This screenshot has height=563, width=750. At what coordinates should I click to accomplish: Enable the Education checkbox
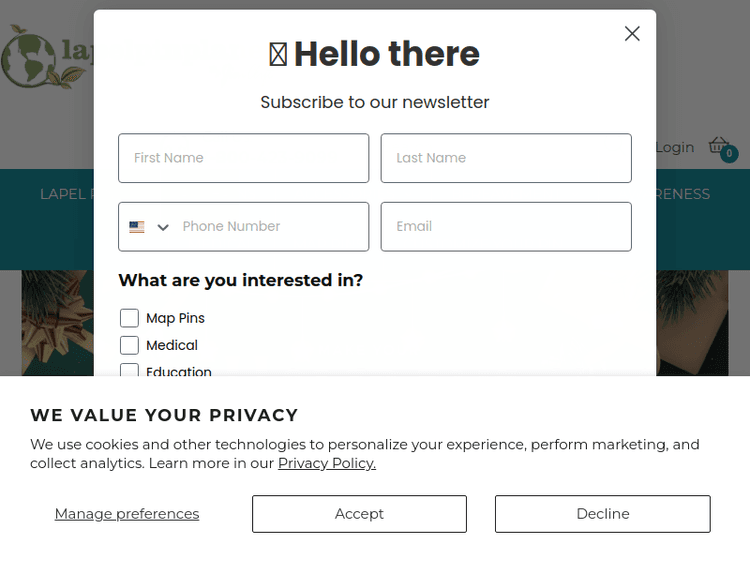click(129, 371)
